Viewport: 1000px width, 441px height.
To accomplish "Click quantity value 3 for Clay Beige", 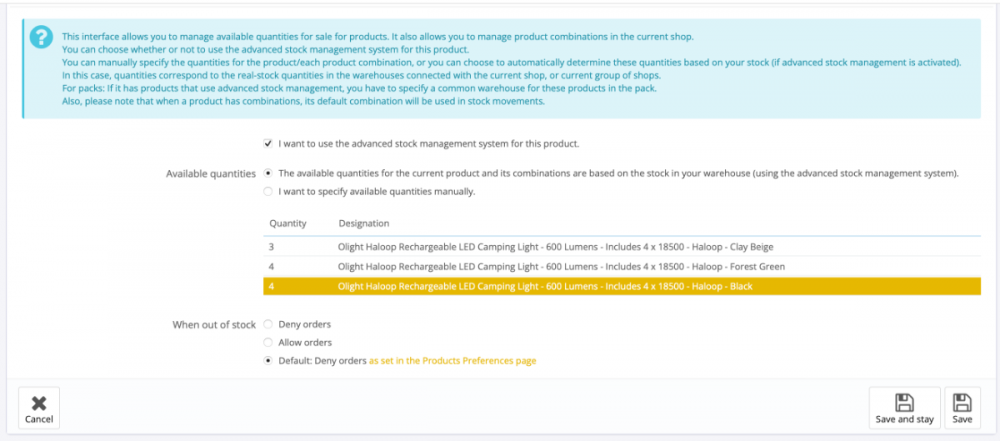I will point(271,246).
